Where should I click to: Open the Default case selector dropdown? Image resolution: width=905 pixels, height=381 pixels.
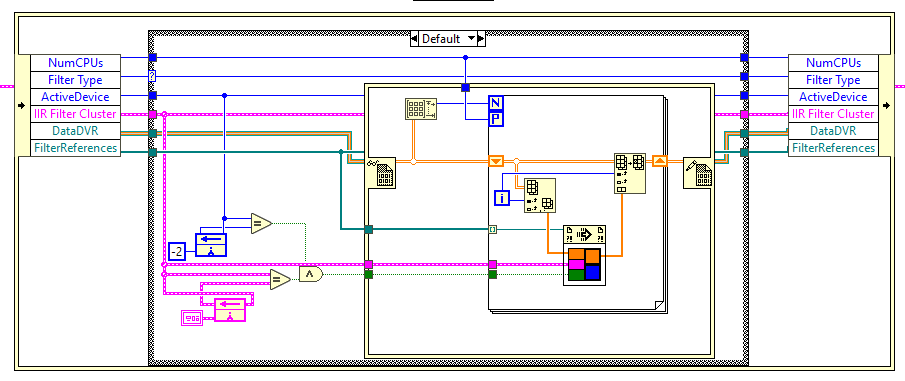[x=471, y=39]
